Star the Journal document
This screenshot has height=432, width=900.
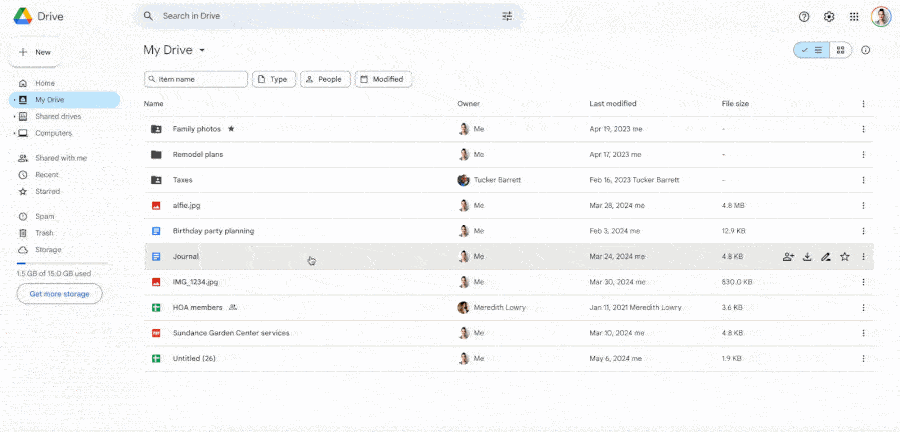844,257
